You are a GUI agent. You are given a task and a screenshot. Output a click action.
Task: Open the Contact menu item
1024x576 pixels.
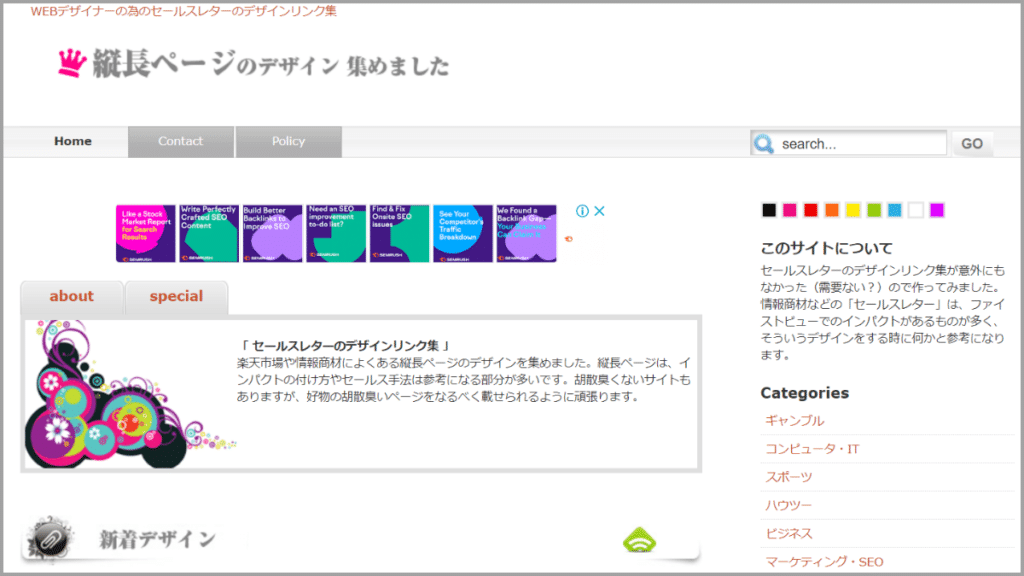[x=180, y=142]
